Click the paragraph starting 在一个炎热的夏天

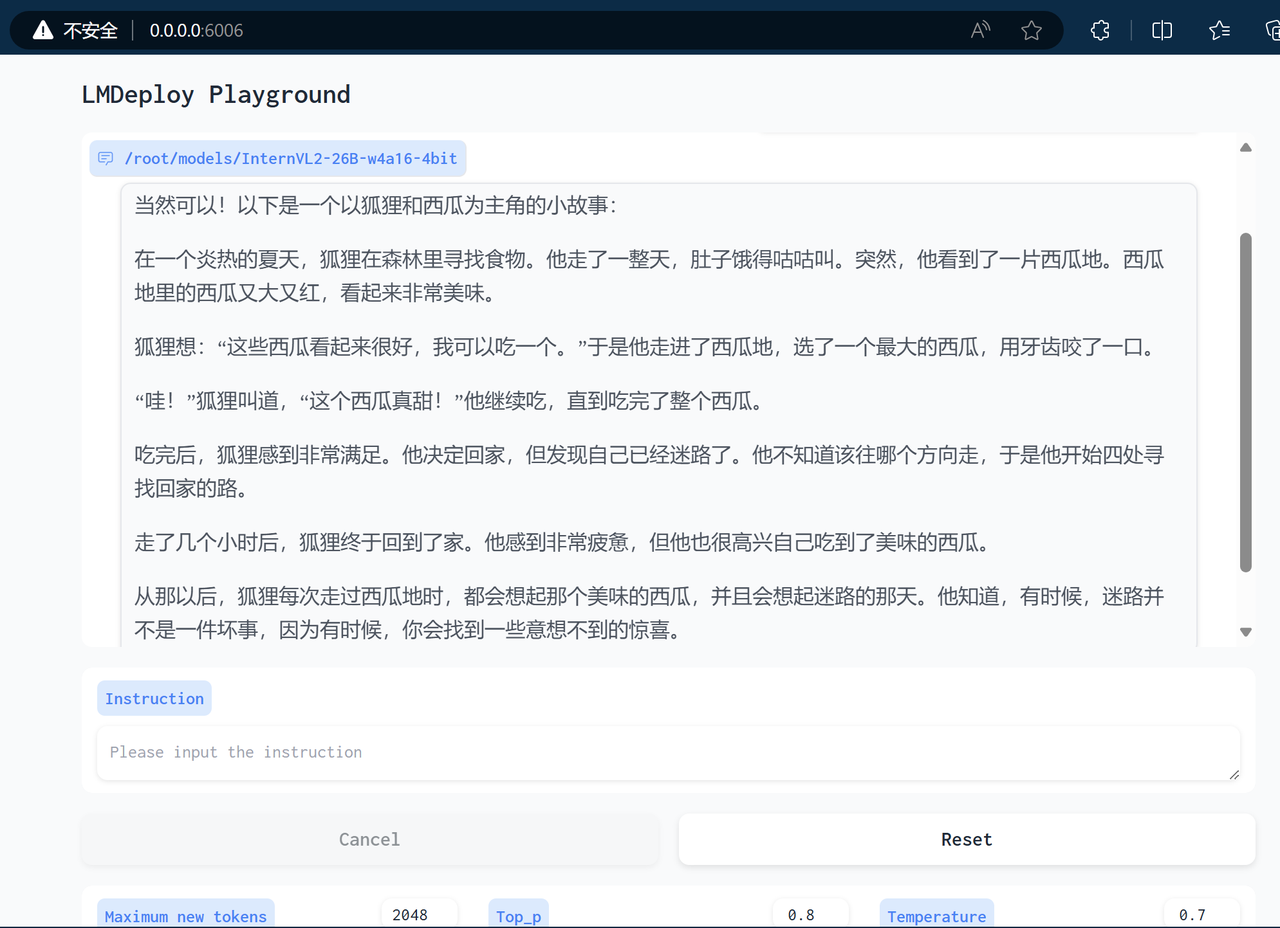click(x=650, y=277)
